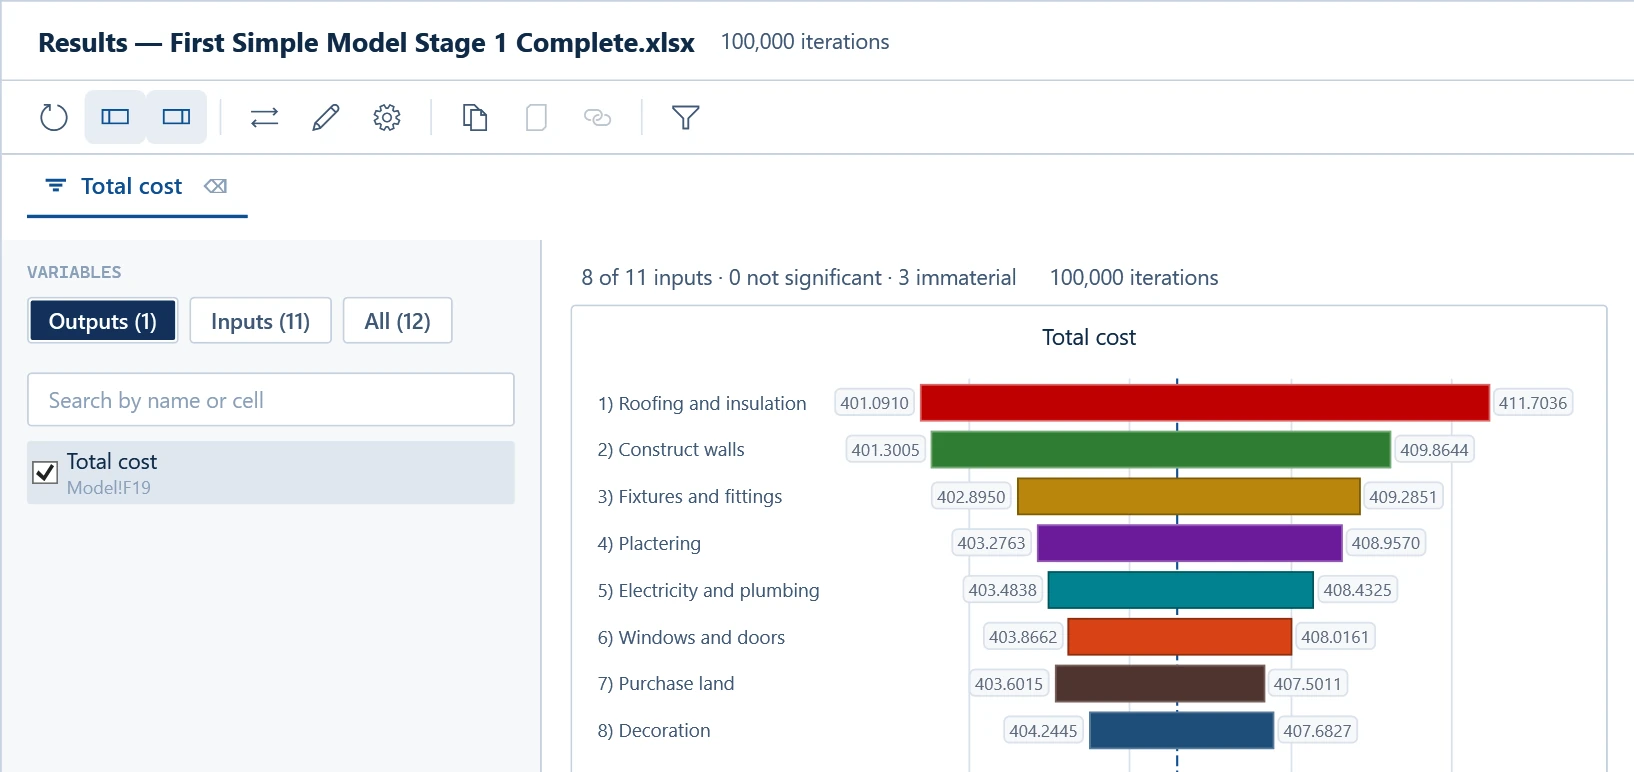Click the "8) Decoration" row label
1634x772 pixels.
pyautogui.click(x=654, y=730)
